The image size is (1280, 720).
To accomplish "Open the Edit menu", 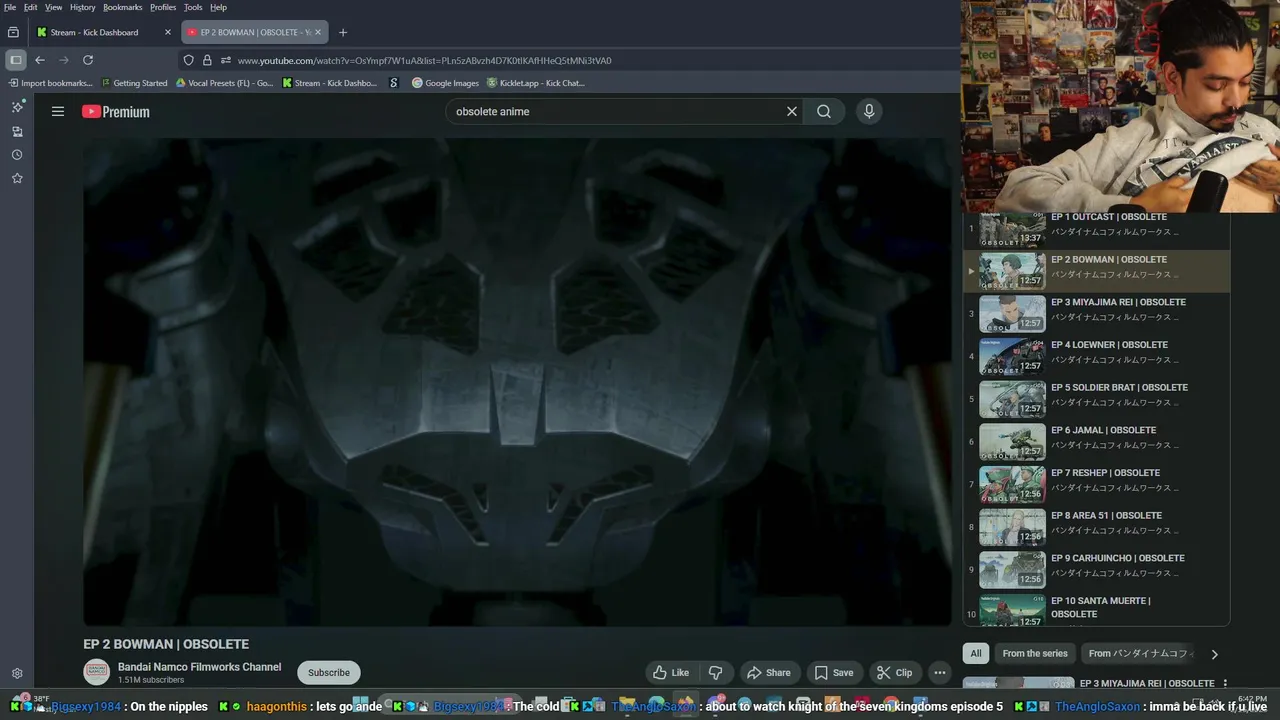I will coord(31,7).
